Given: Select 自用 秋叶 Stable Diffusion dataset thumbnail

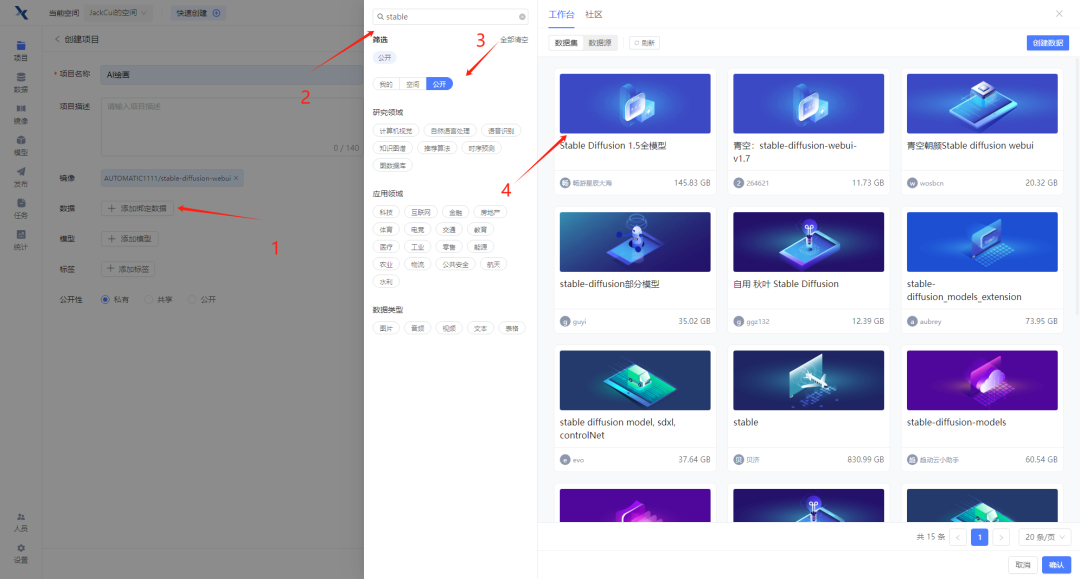Looking at the screenshot, I should point(809,242).
